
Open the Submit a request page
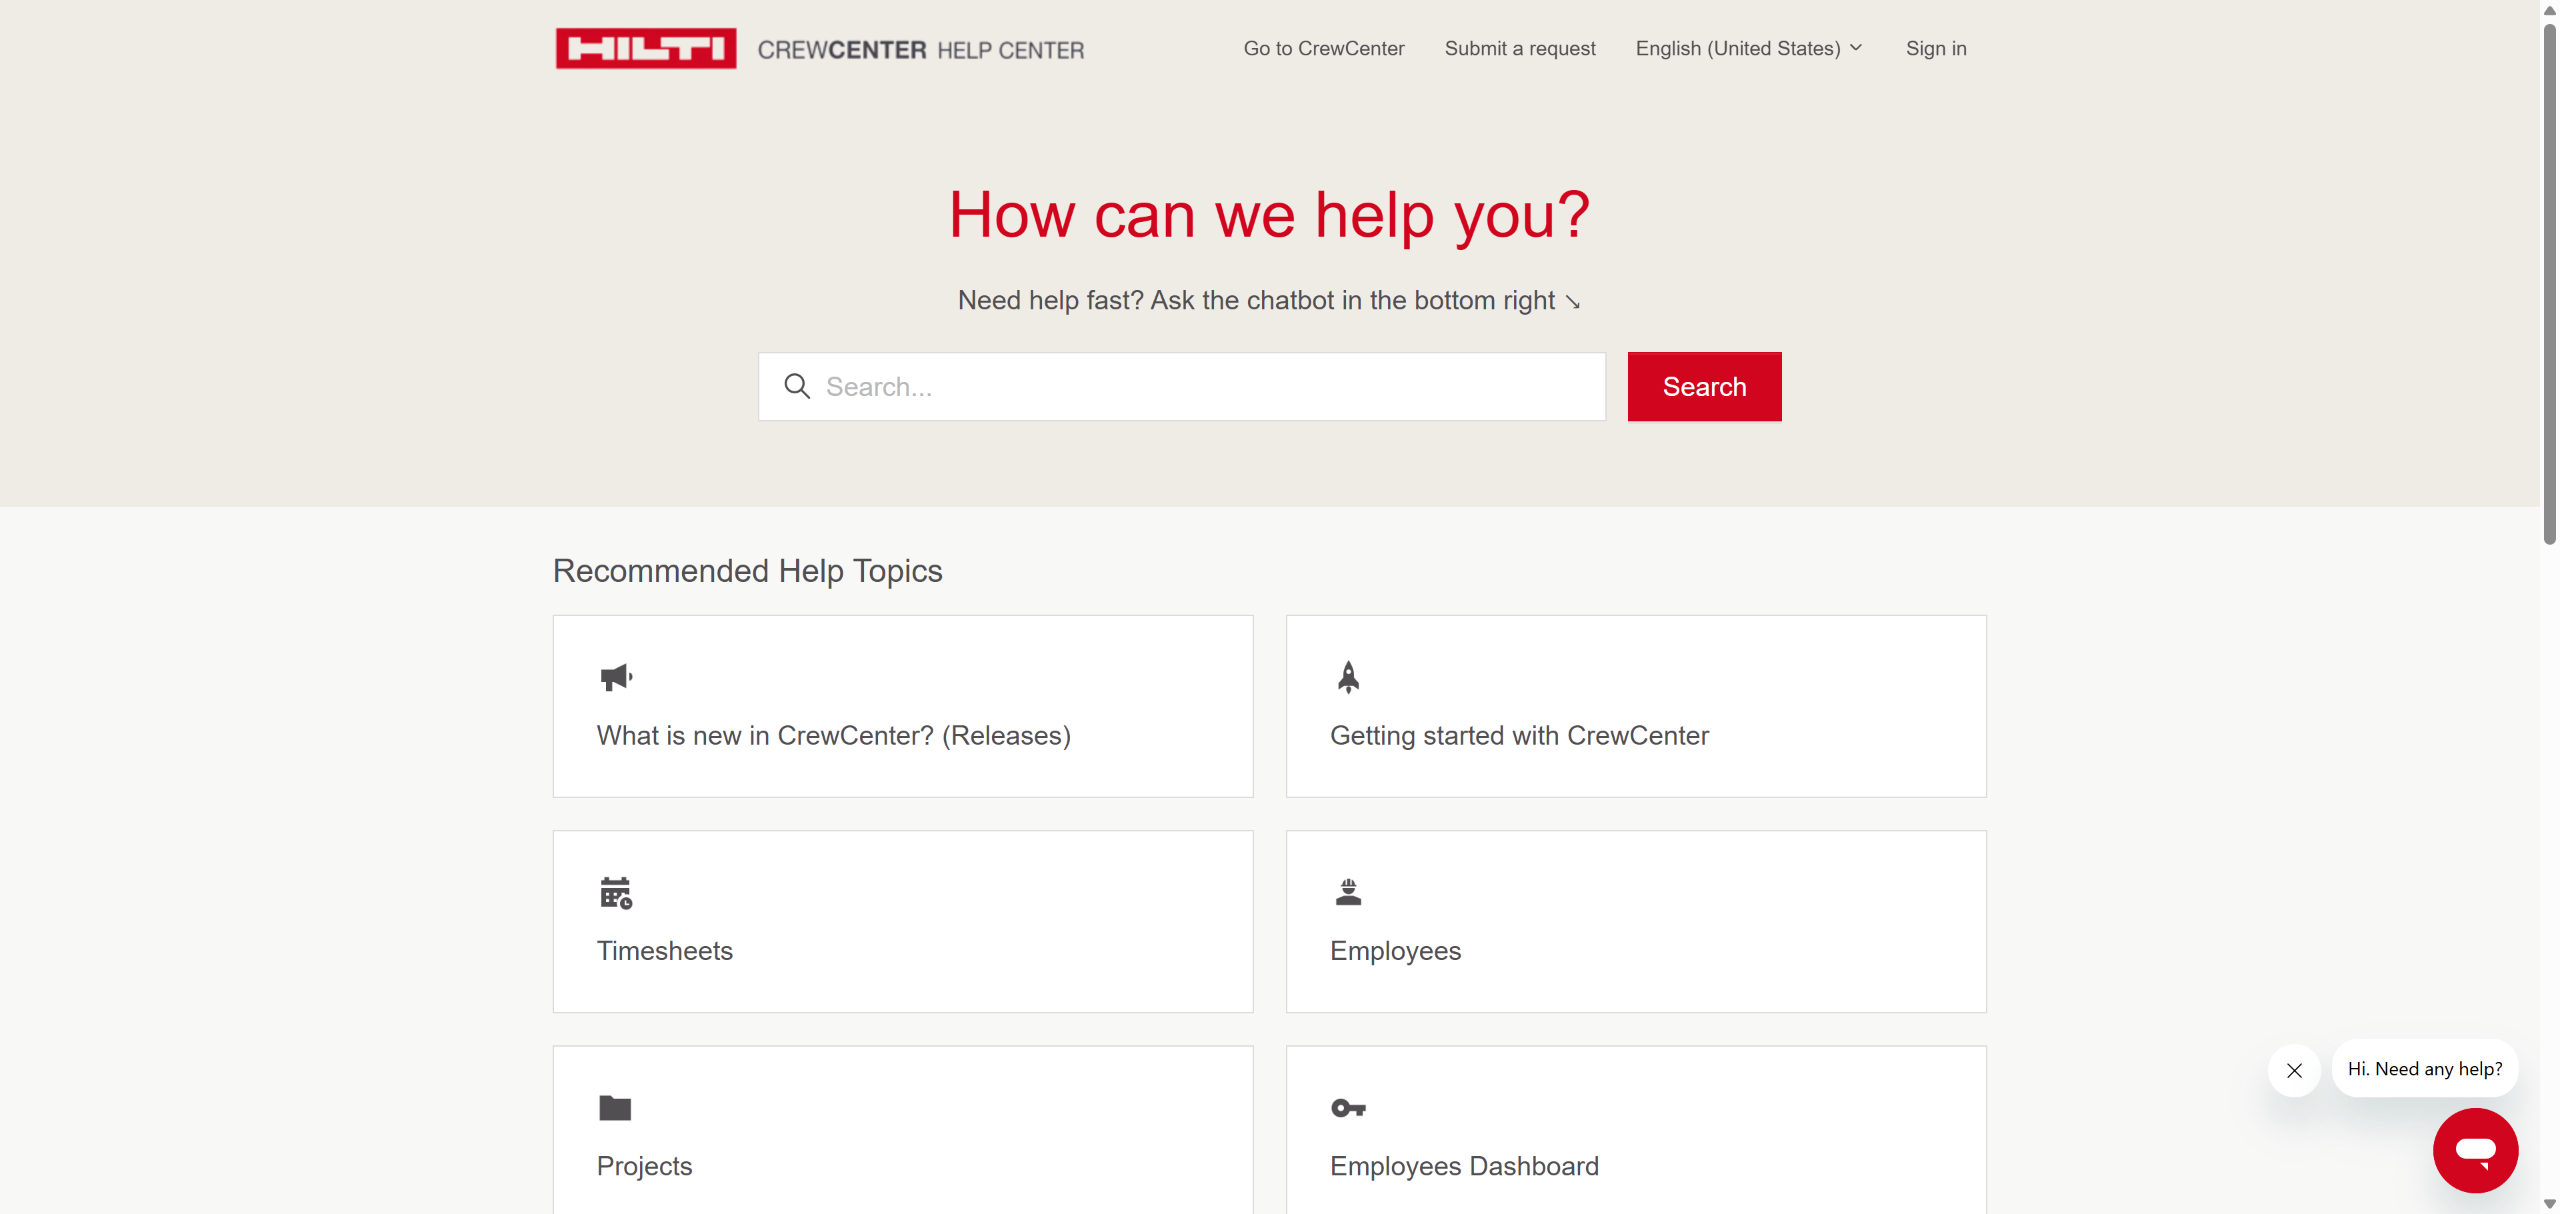coord(1520,48)
